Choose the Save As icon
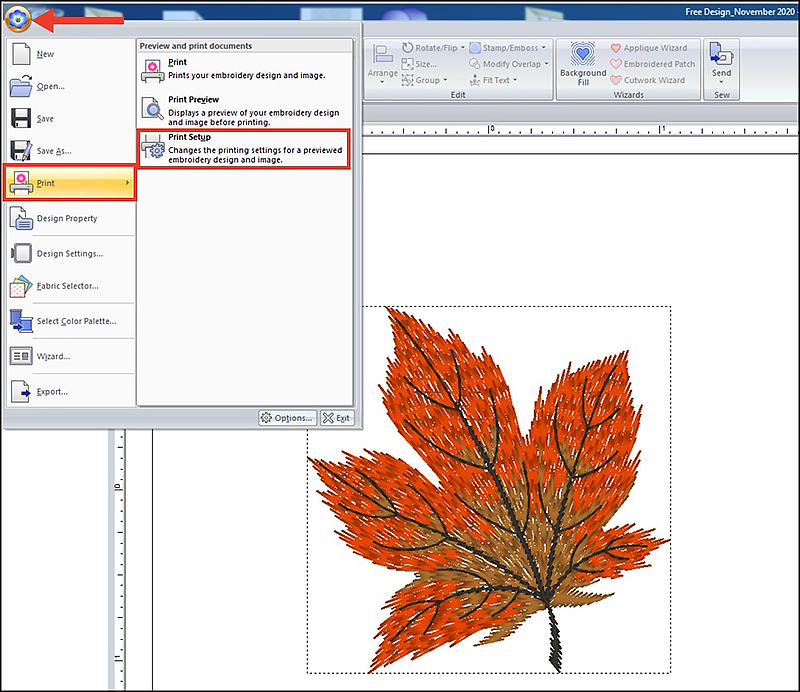 coord(22,151)
